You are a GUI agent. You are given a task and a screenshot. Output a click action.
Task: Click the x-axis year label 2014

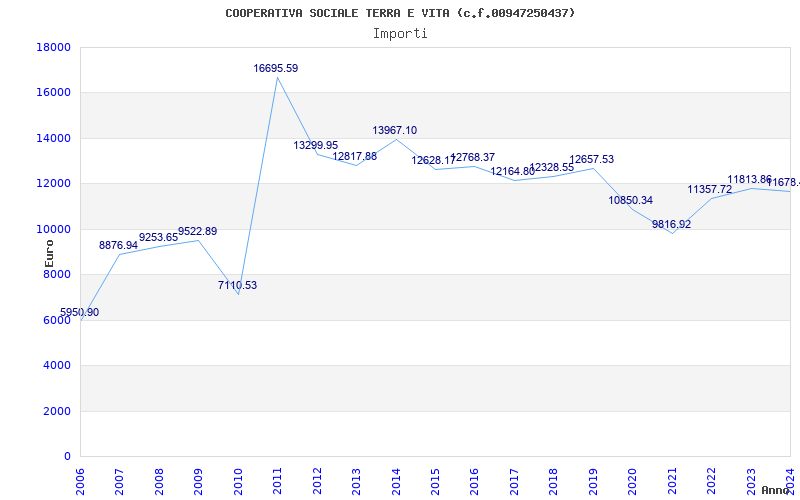coord(396,481)
